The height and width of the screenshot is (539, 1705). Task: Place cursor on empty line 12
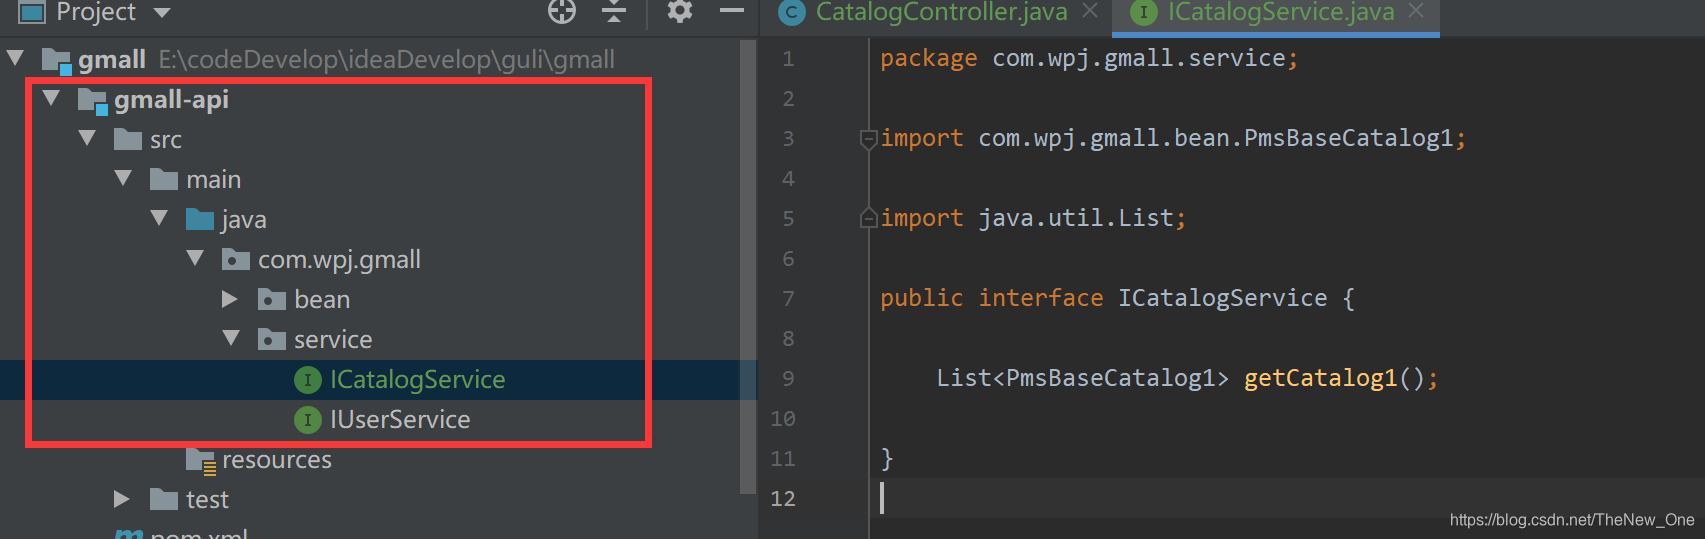[1286, 498]
